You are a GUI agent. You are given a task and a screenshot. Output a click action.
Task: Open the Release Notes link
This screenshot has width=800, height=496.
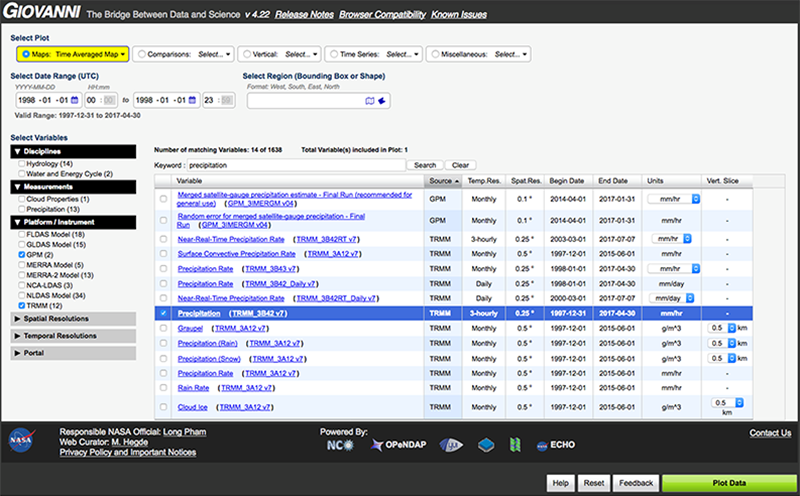click(x=305, y=15)
